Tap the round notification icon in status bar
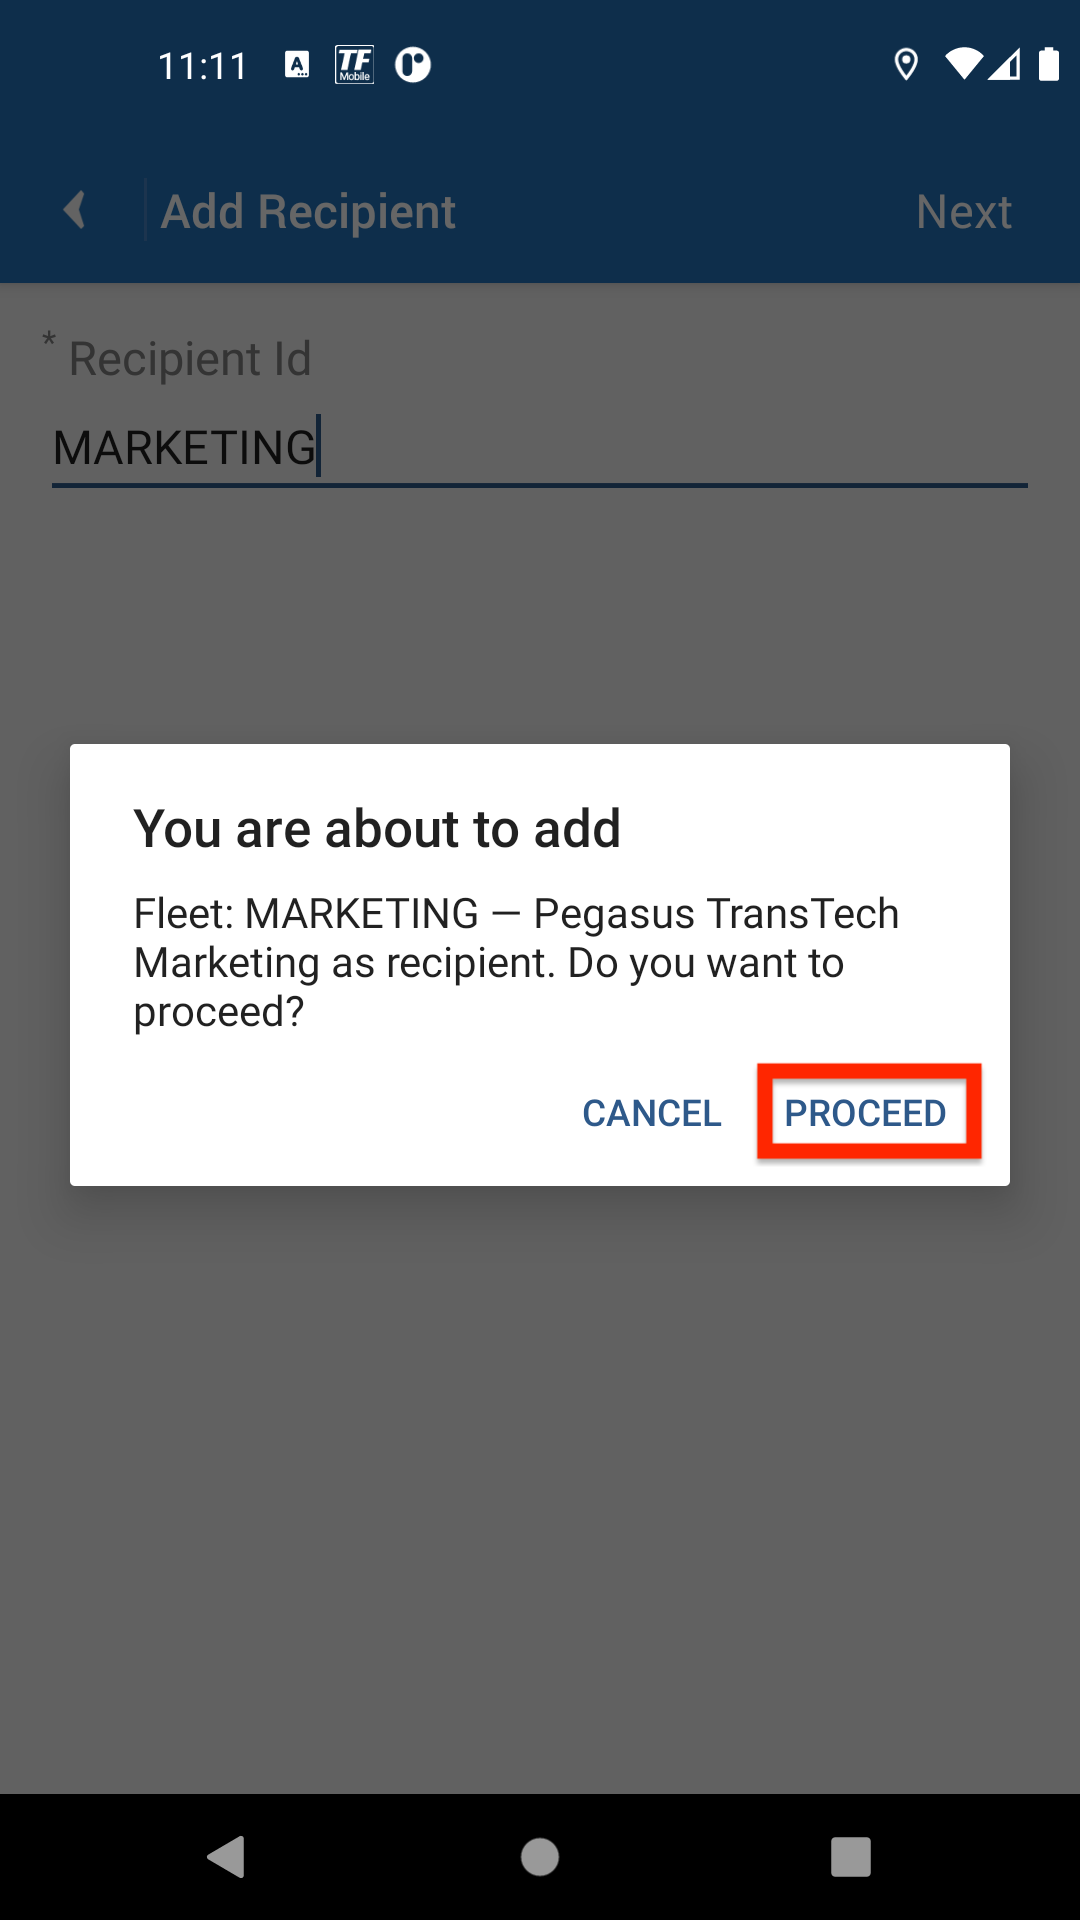Viewport: 1080px width, 1920px height. [412, 65]
